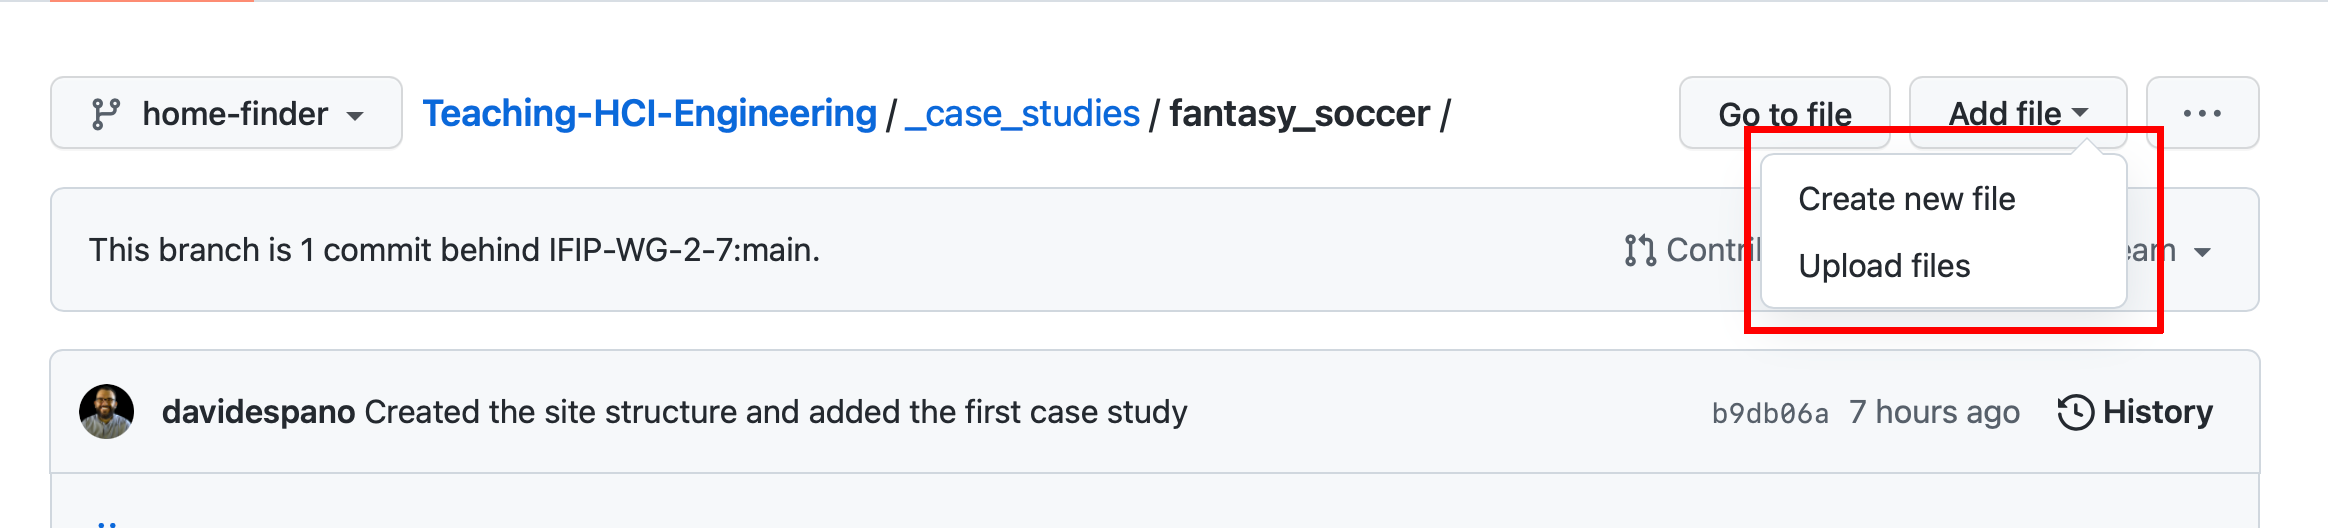Viewport: 2328px width, 528px height.
Task: Navigate to the _case_studies folder breadcrumb
Action: (x=1022, y=114)
